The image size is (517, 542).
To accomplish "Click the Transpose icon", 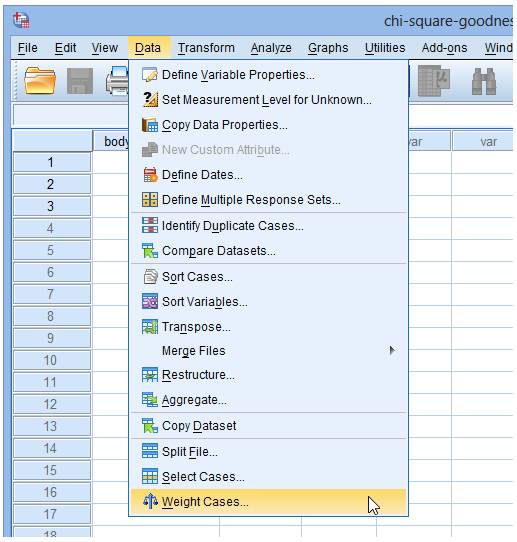I will point(150,327).
